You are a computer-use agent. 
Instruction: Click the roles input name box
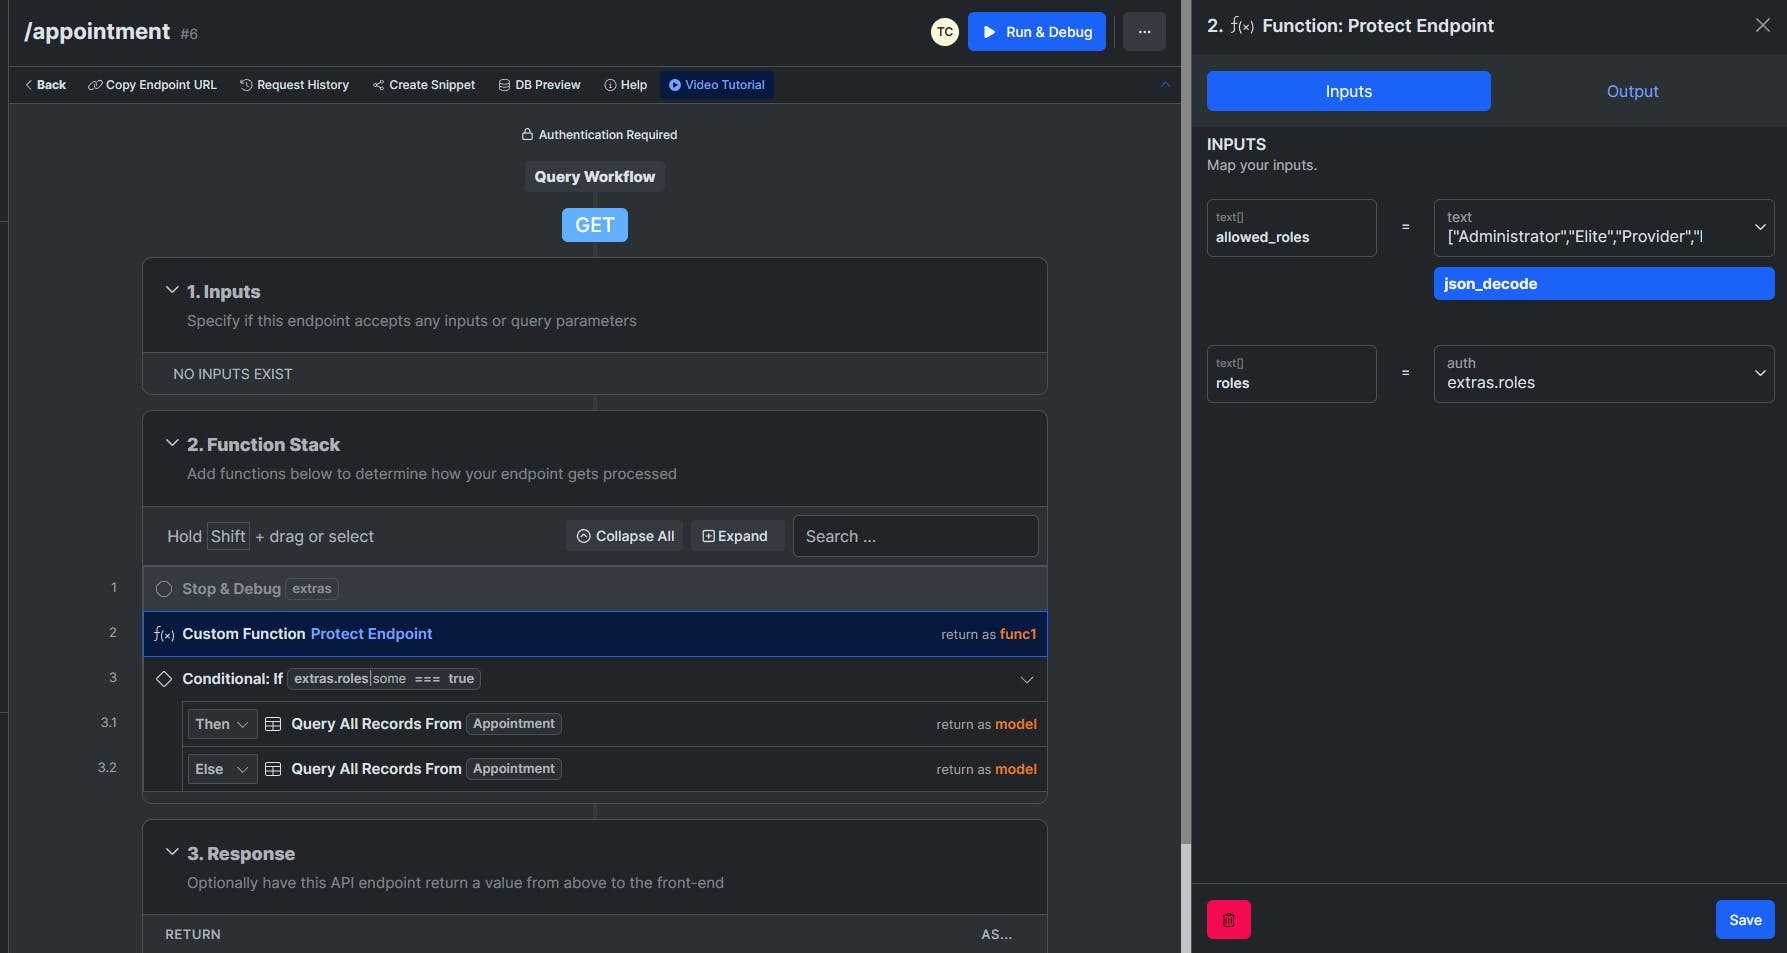tap(1291, 374)
